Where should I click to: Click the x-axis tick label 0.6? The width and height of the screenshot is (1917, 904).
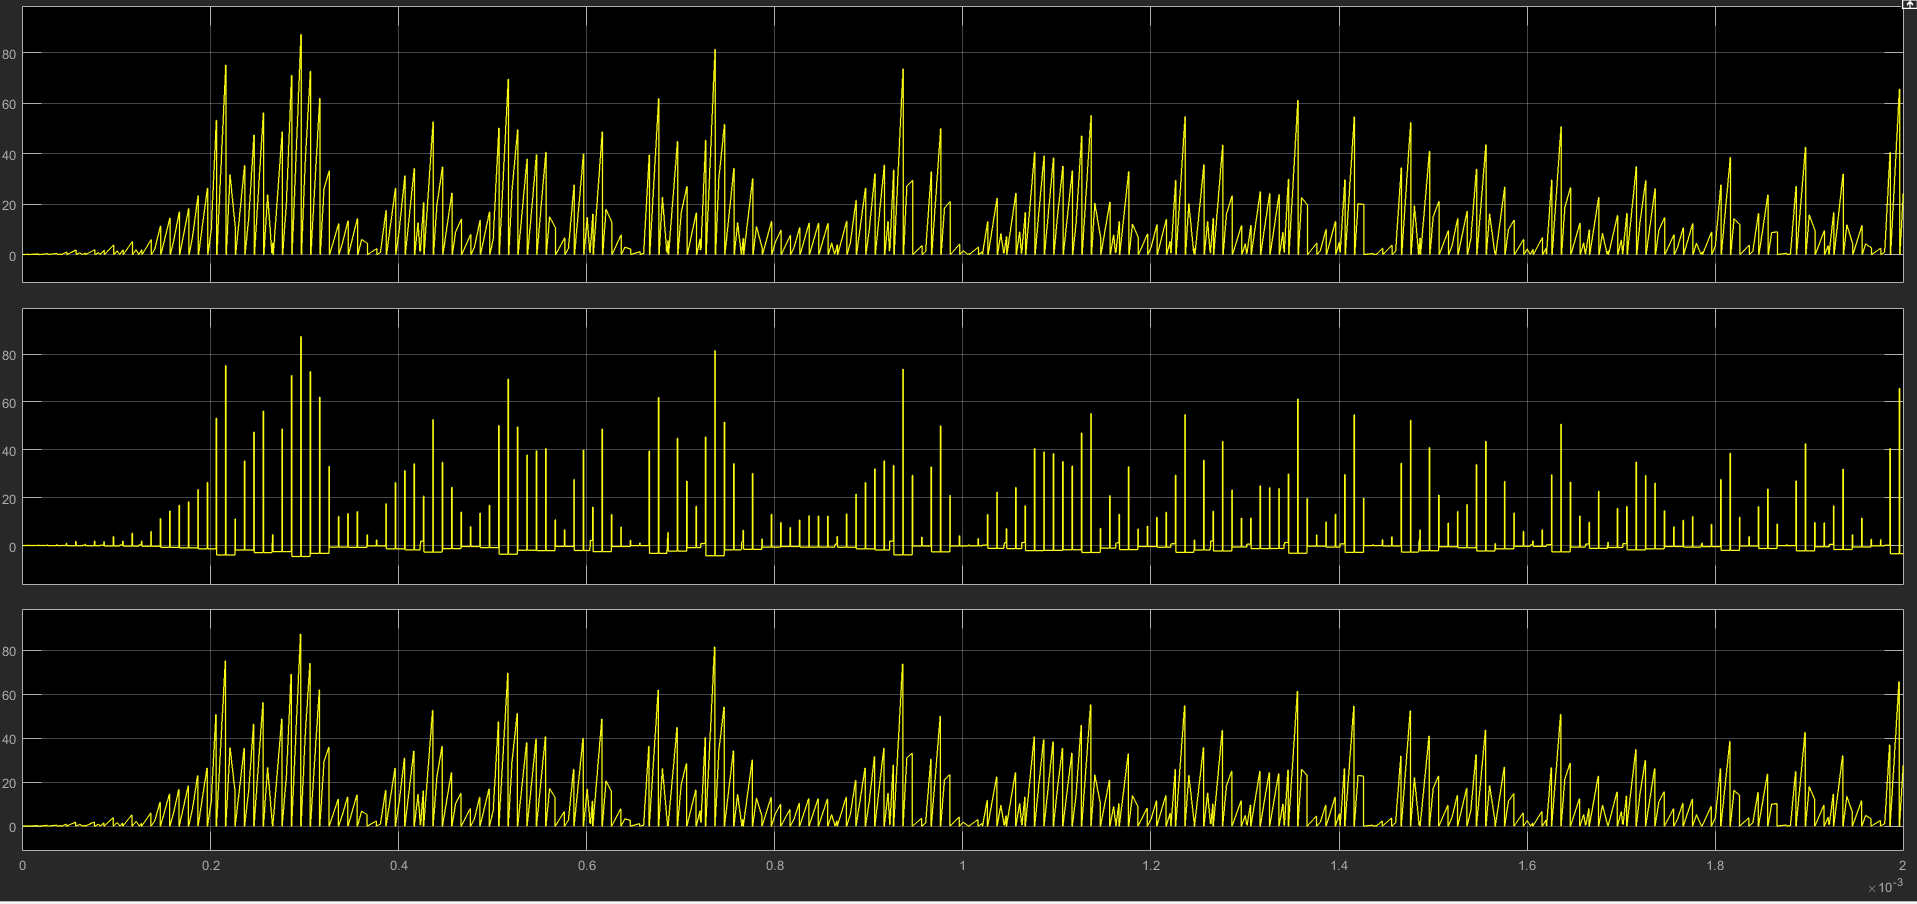coord(587,865)
